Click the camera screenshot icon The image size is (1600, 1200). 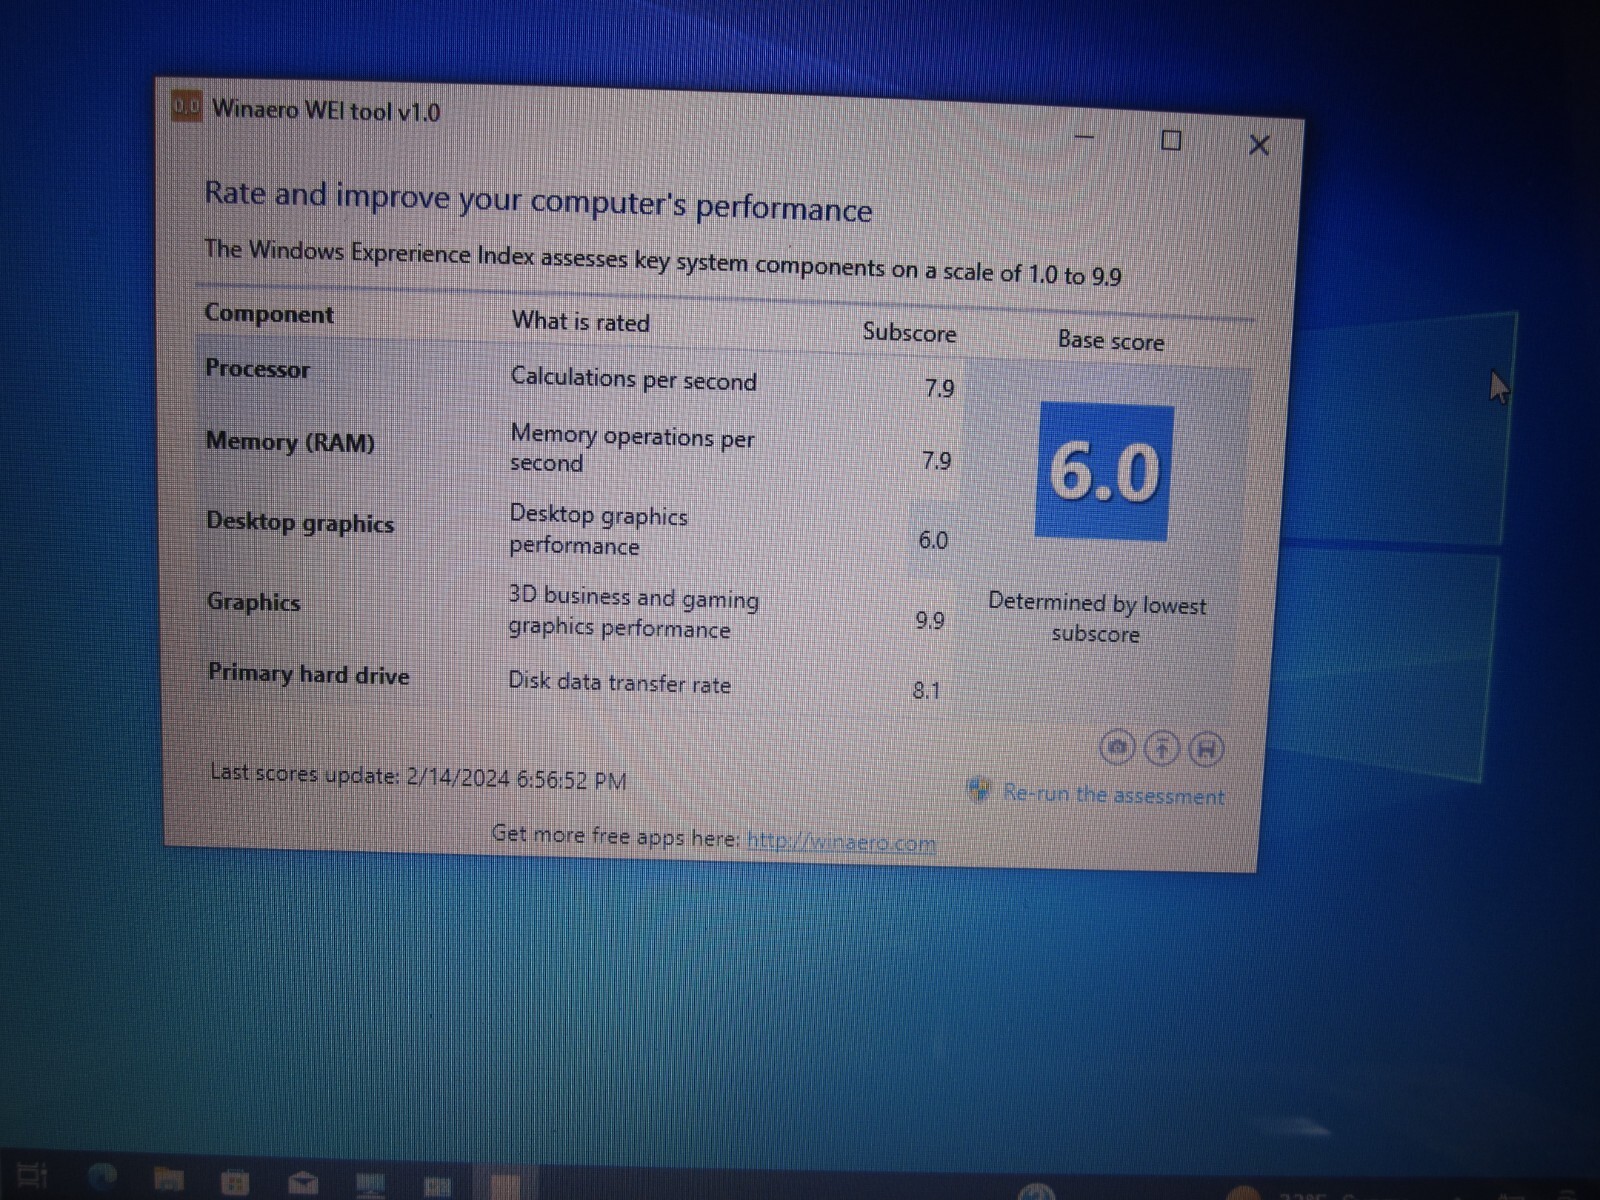(1117, 746)
